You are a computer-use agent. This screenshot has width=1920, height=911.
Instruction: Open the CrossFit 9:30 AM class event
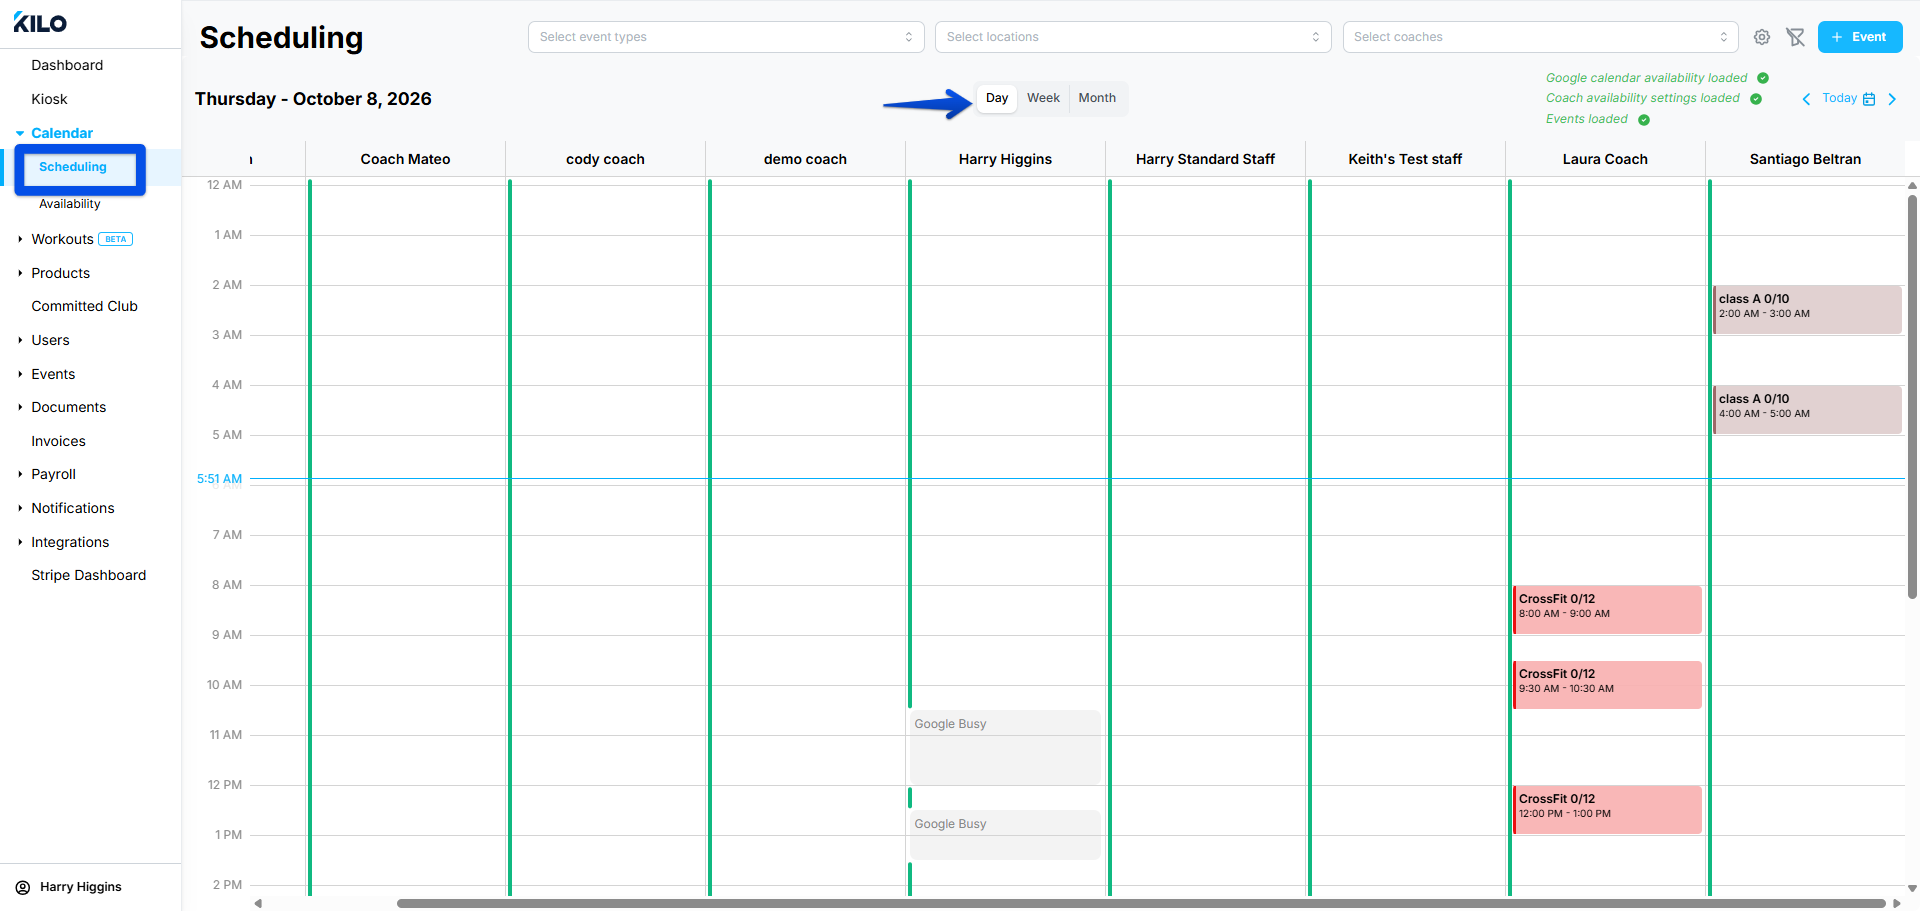pyautogui.click(x=1607, y=685)
